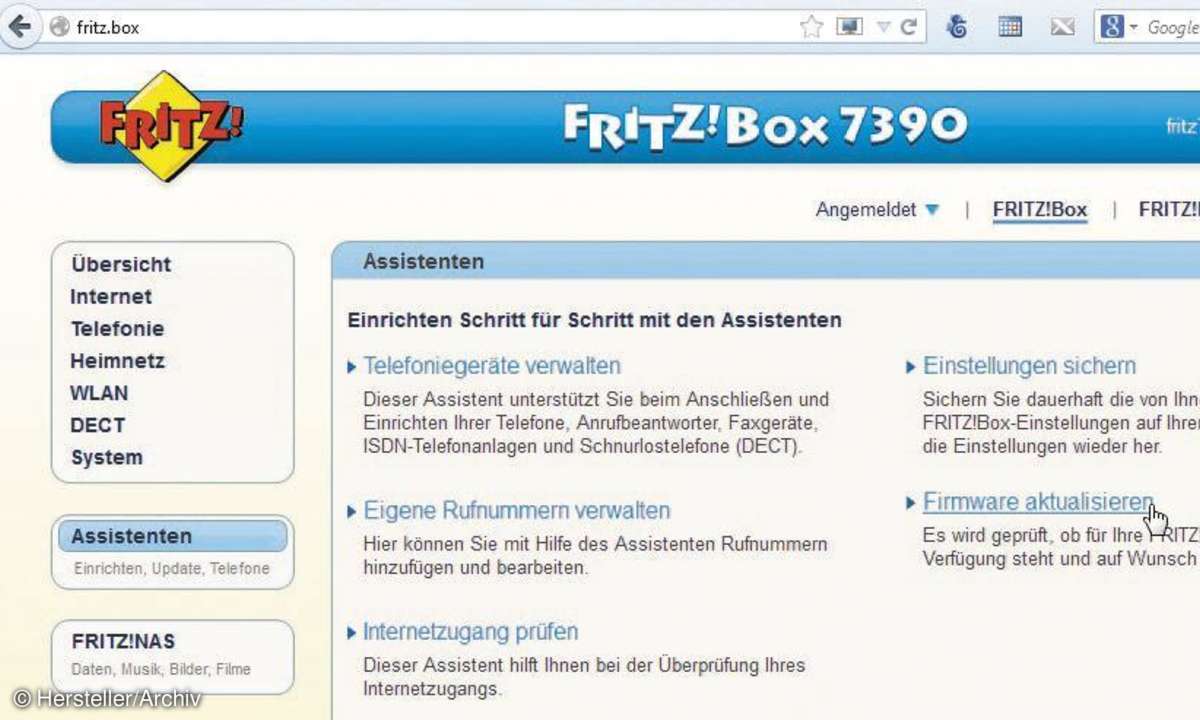Open the Telefonie menu item
This screenshot has width=1200, height=720.
point(117,328)
